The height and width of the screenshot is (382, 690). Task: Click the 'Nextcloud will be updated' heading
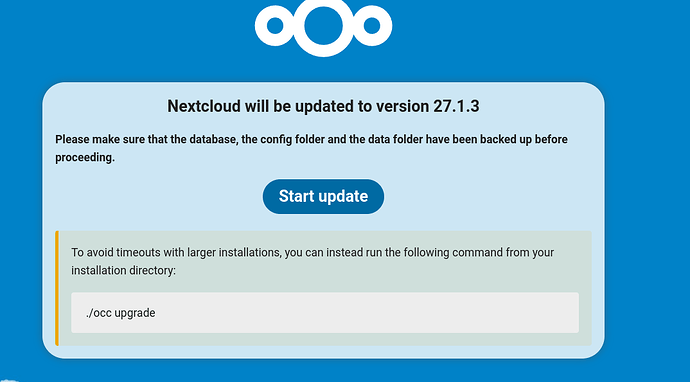[x=323, y=107]
